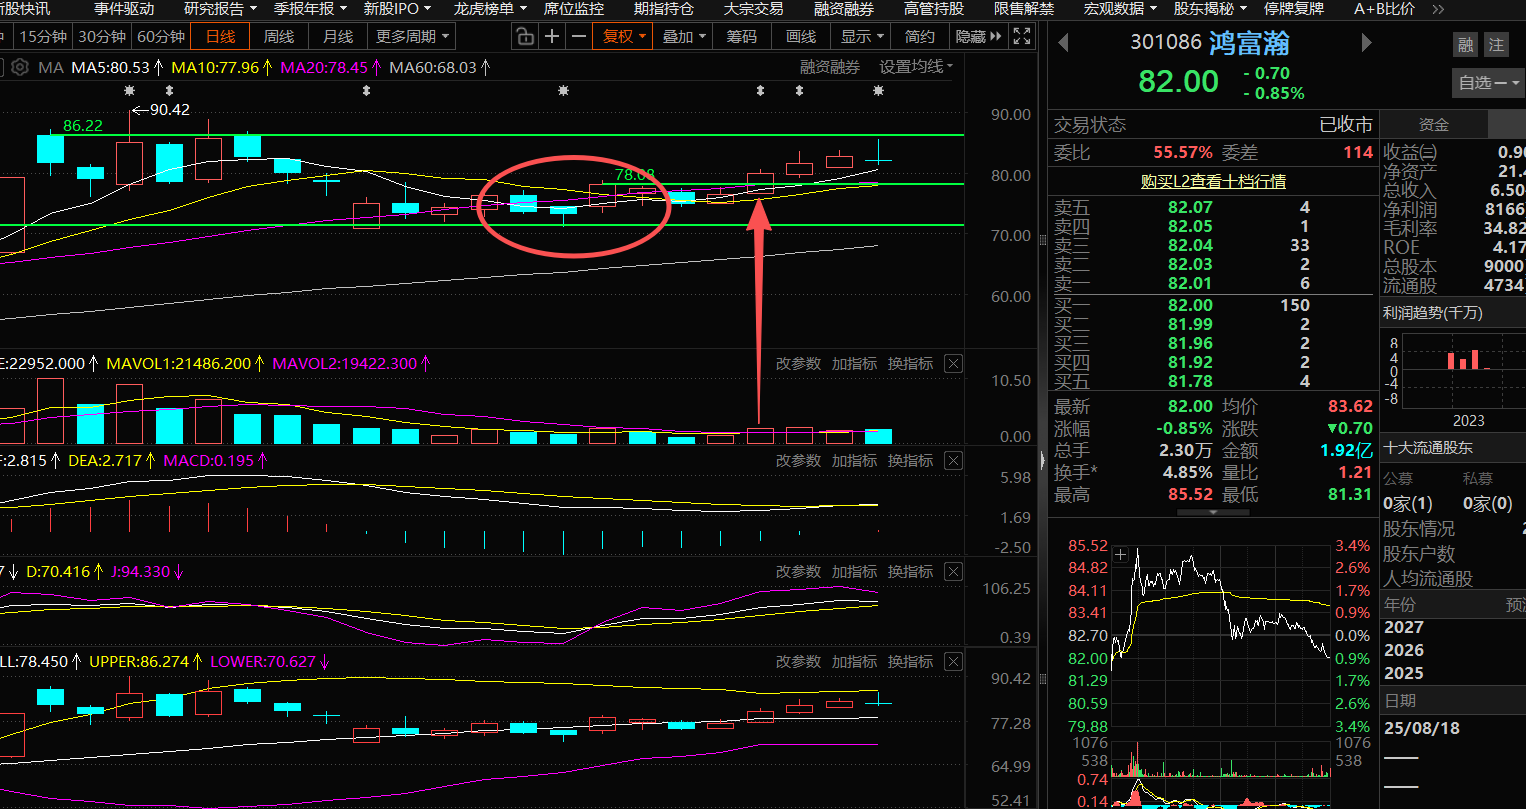
Task: Open 大宗交易 menu item
Action: [754, 9]
